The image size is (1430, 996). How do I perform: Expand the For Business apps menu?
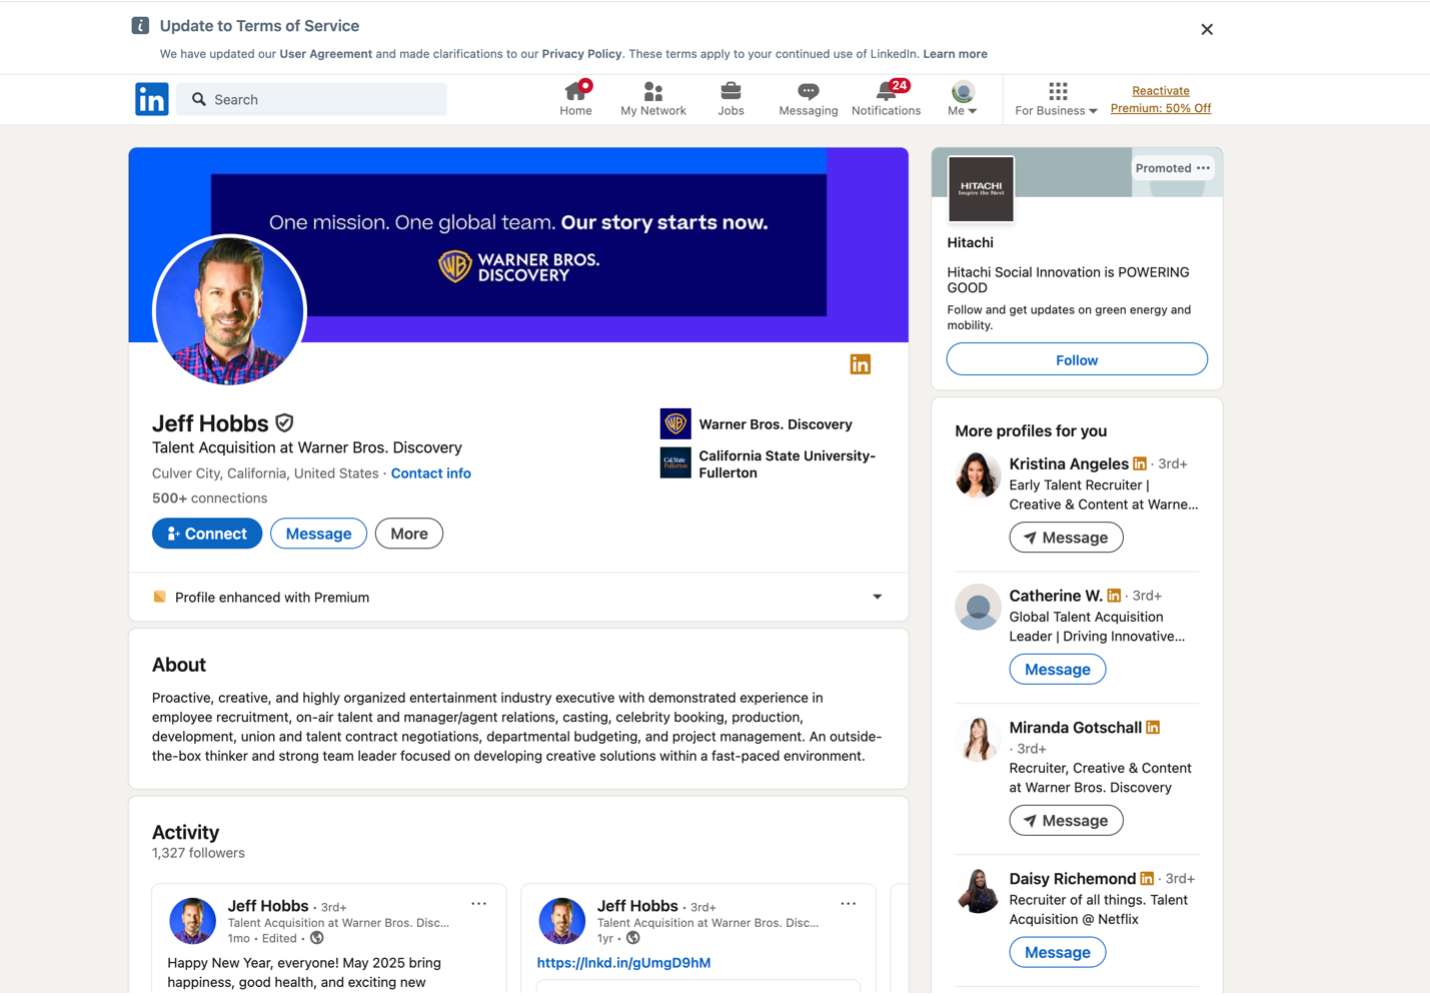(x=1056, y=99)
